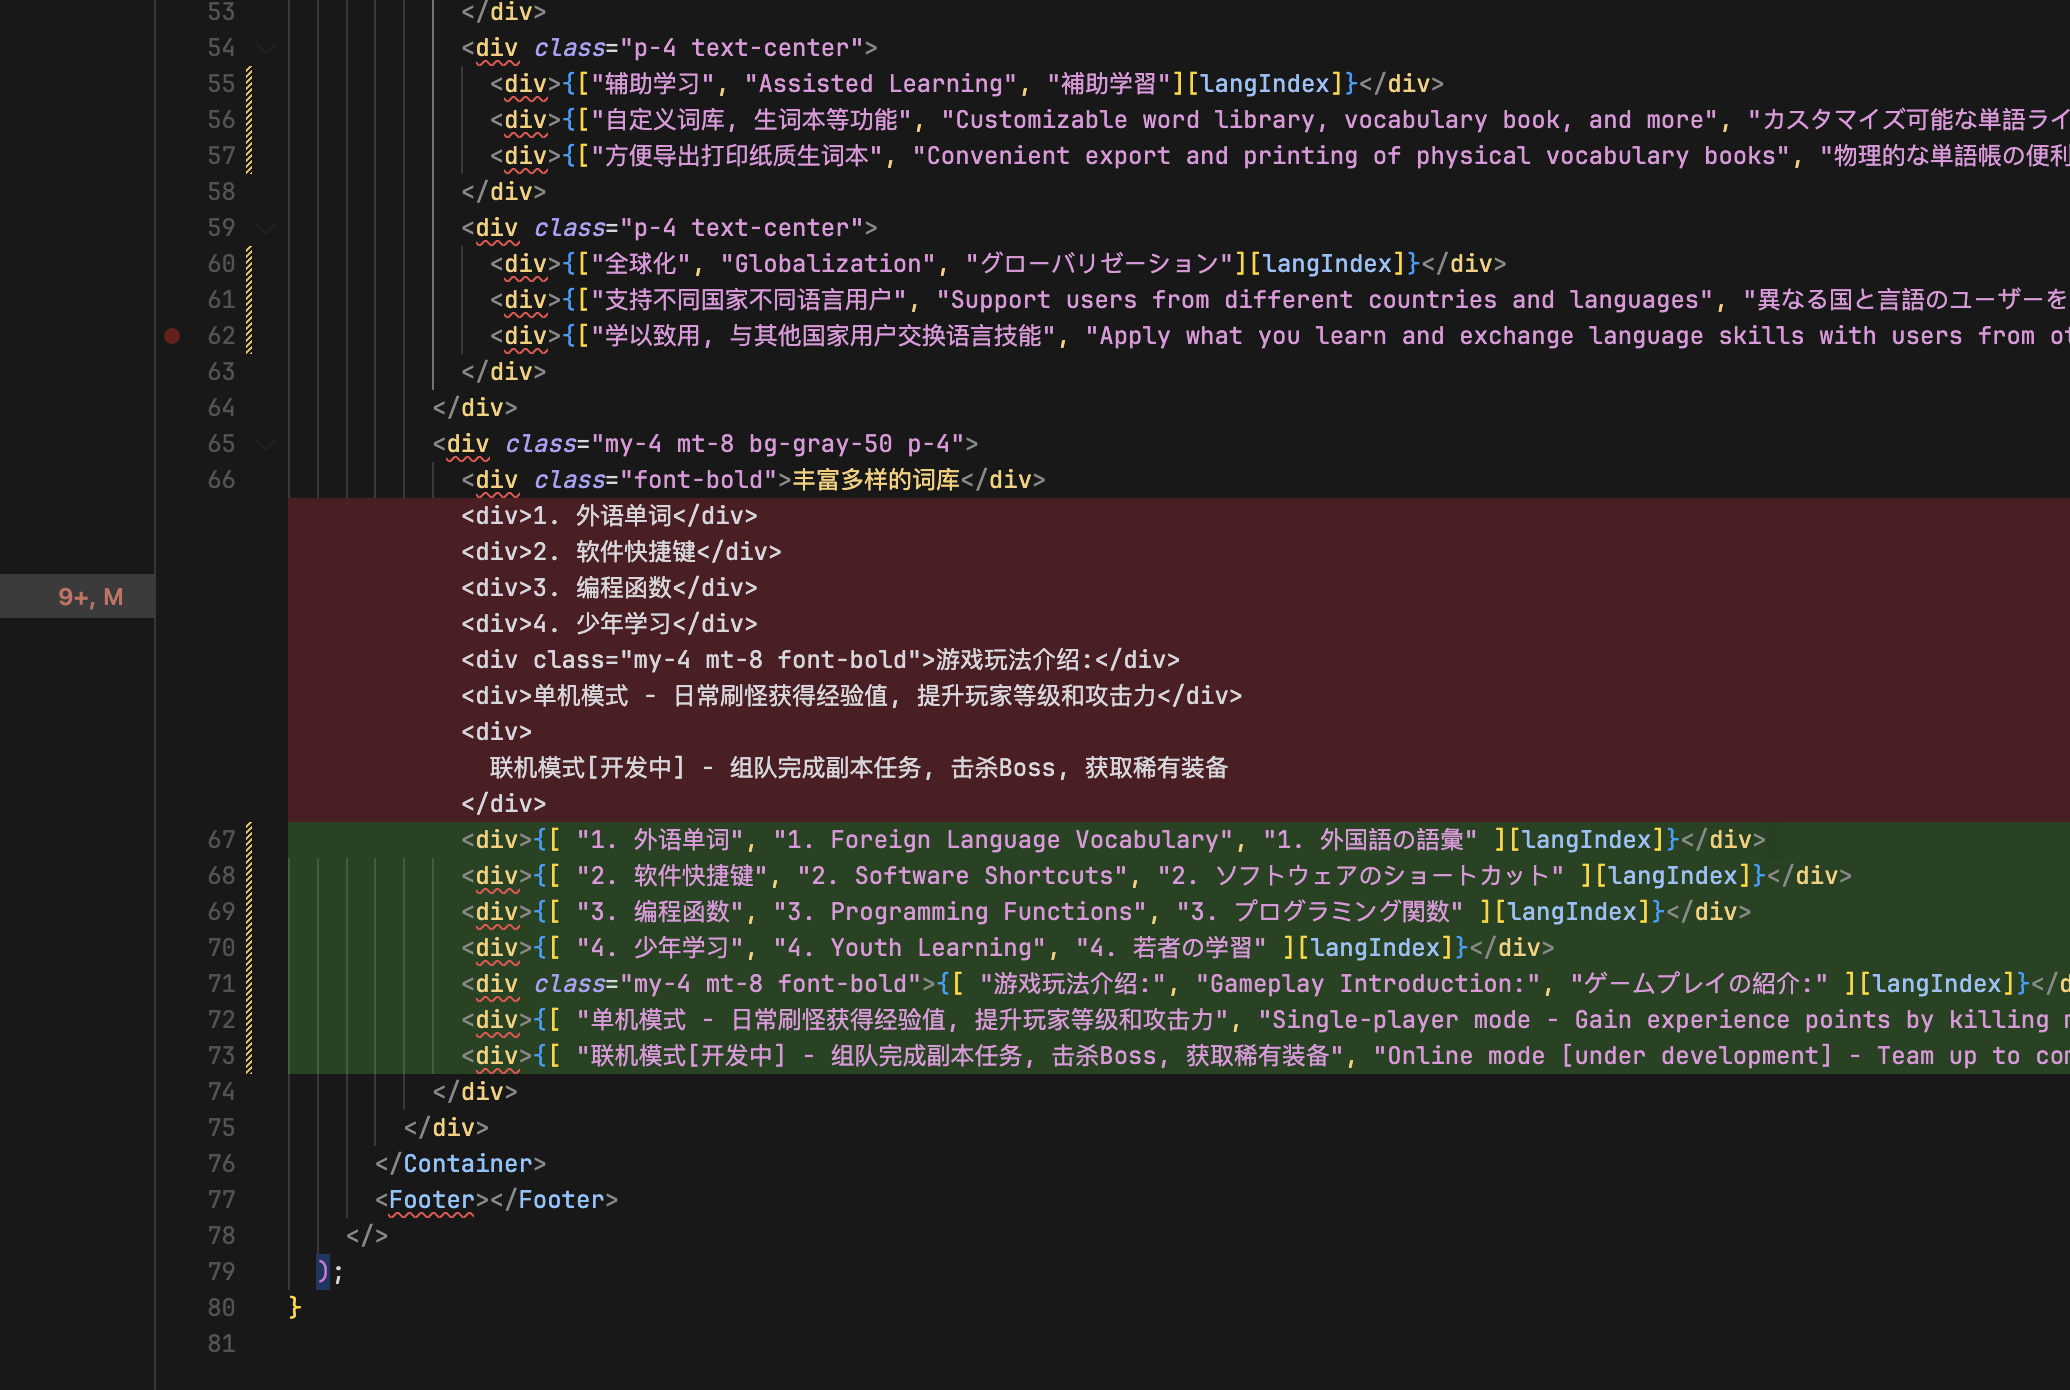Click the change marker beside line 70
Viewport: 2070px width, 1390px height.
249,948
